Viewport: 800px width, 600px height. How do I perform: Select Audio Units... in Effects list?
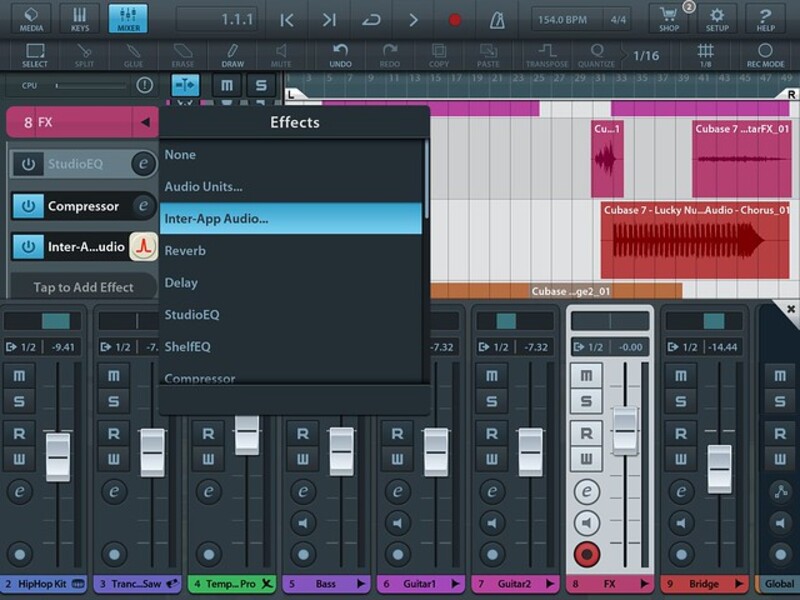pos(291,187)
